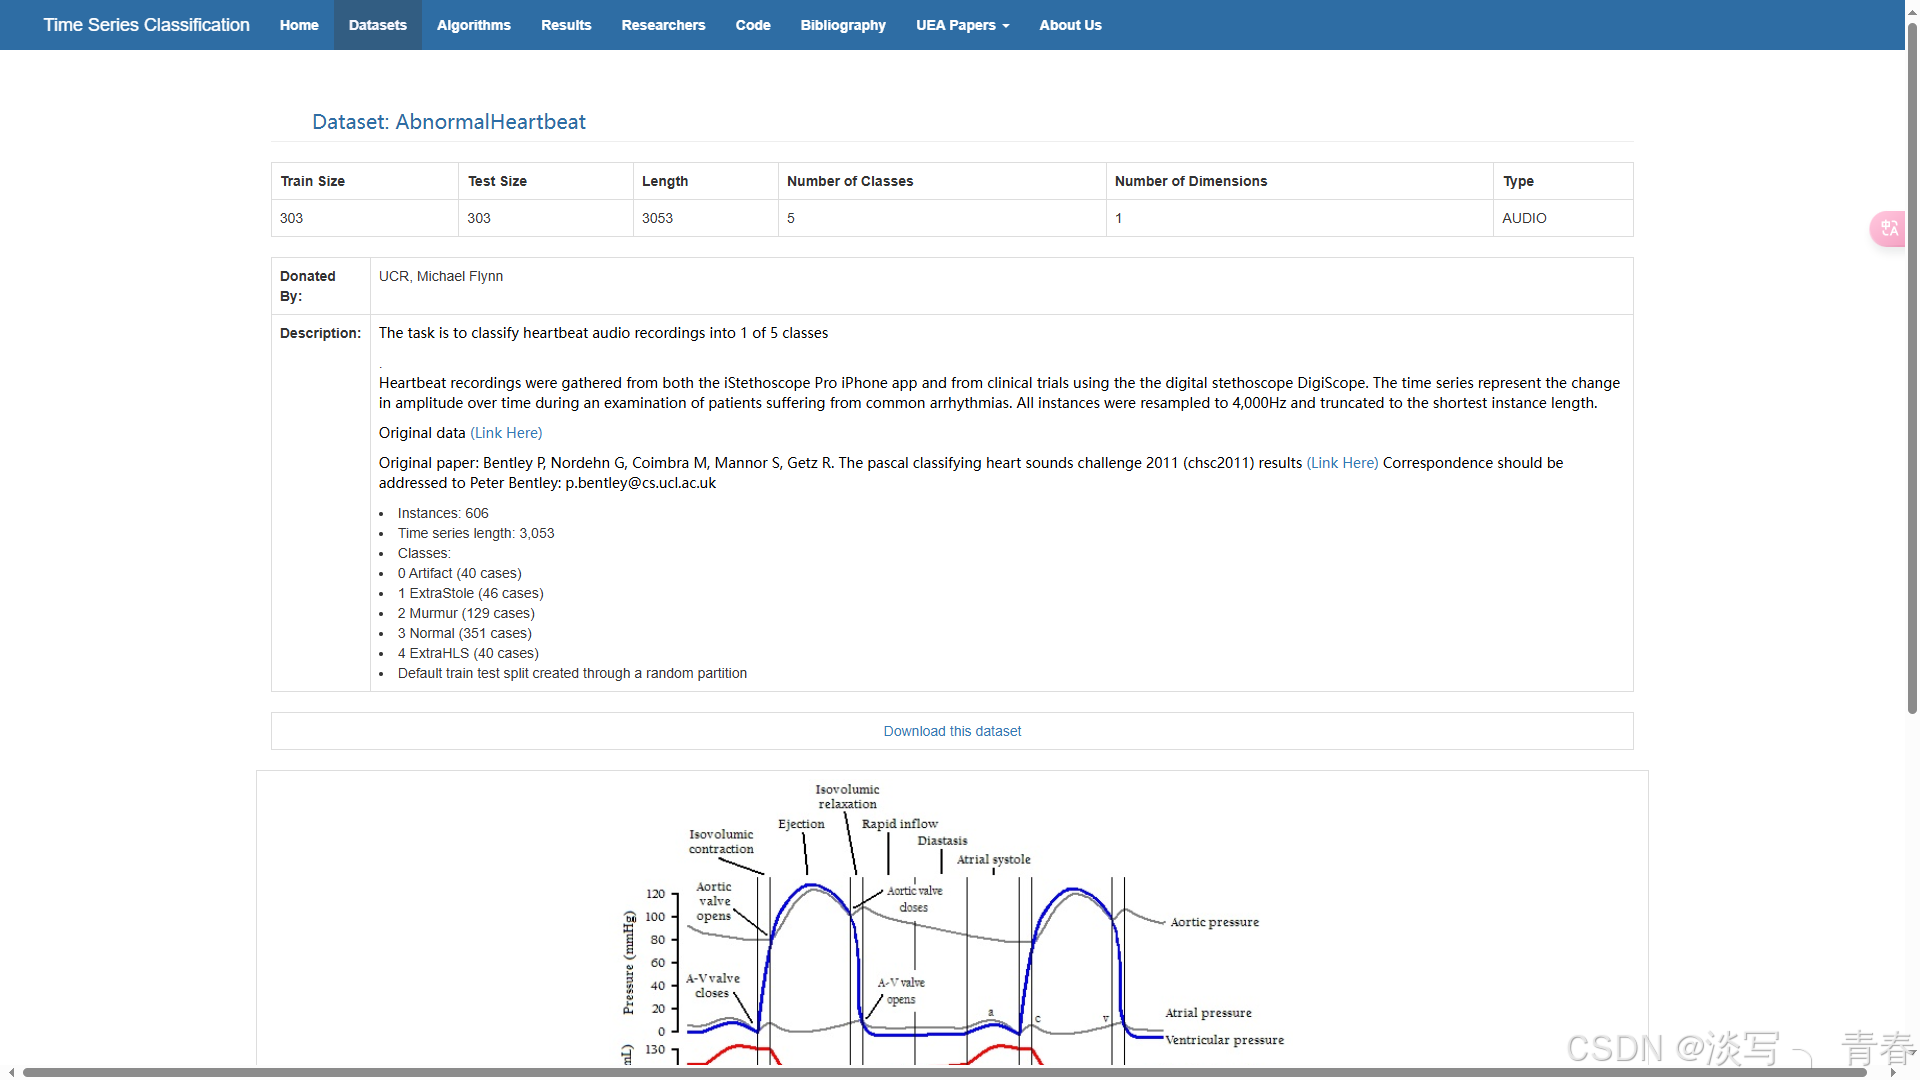1920x1080 pixels.
Task: Go to About Us page
Action: (1070, 25)
